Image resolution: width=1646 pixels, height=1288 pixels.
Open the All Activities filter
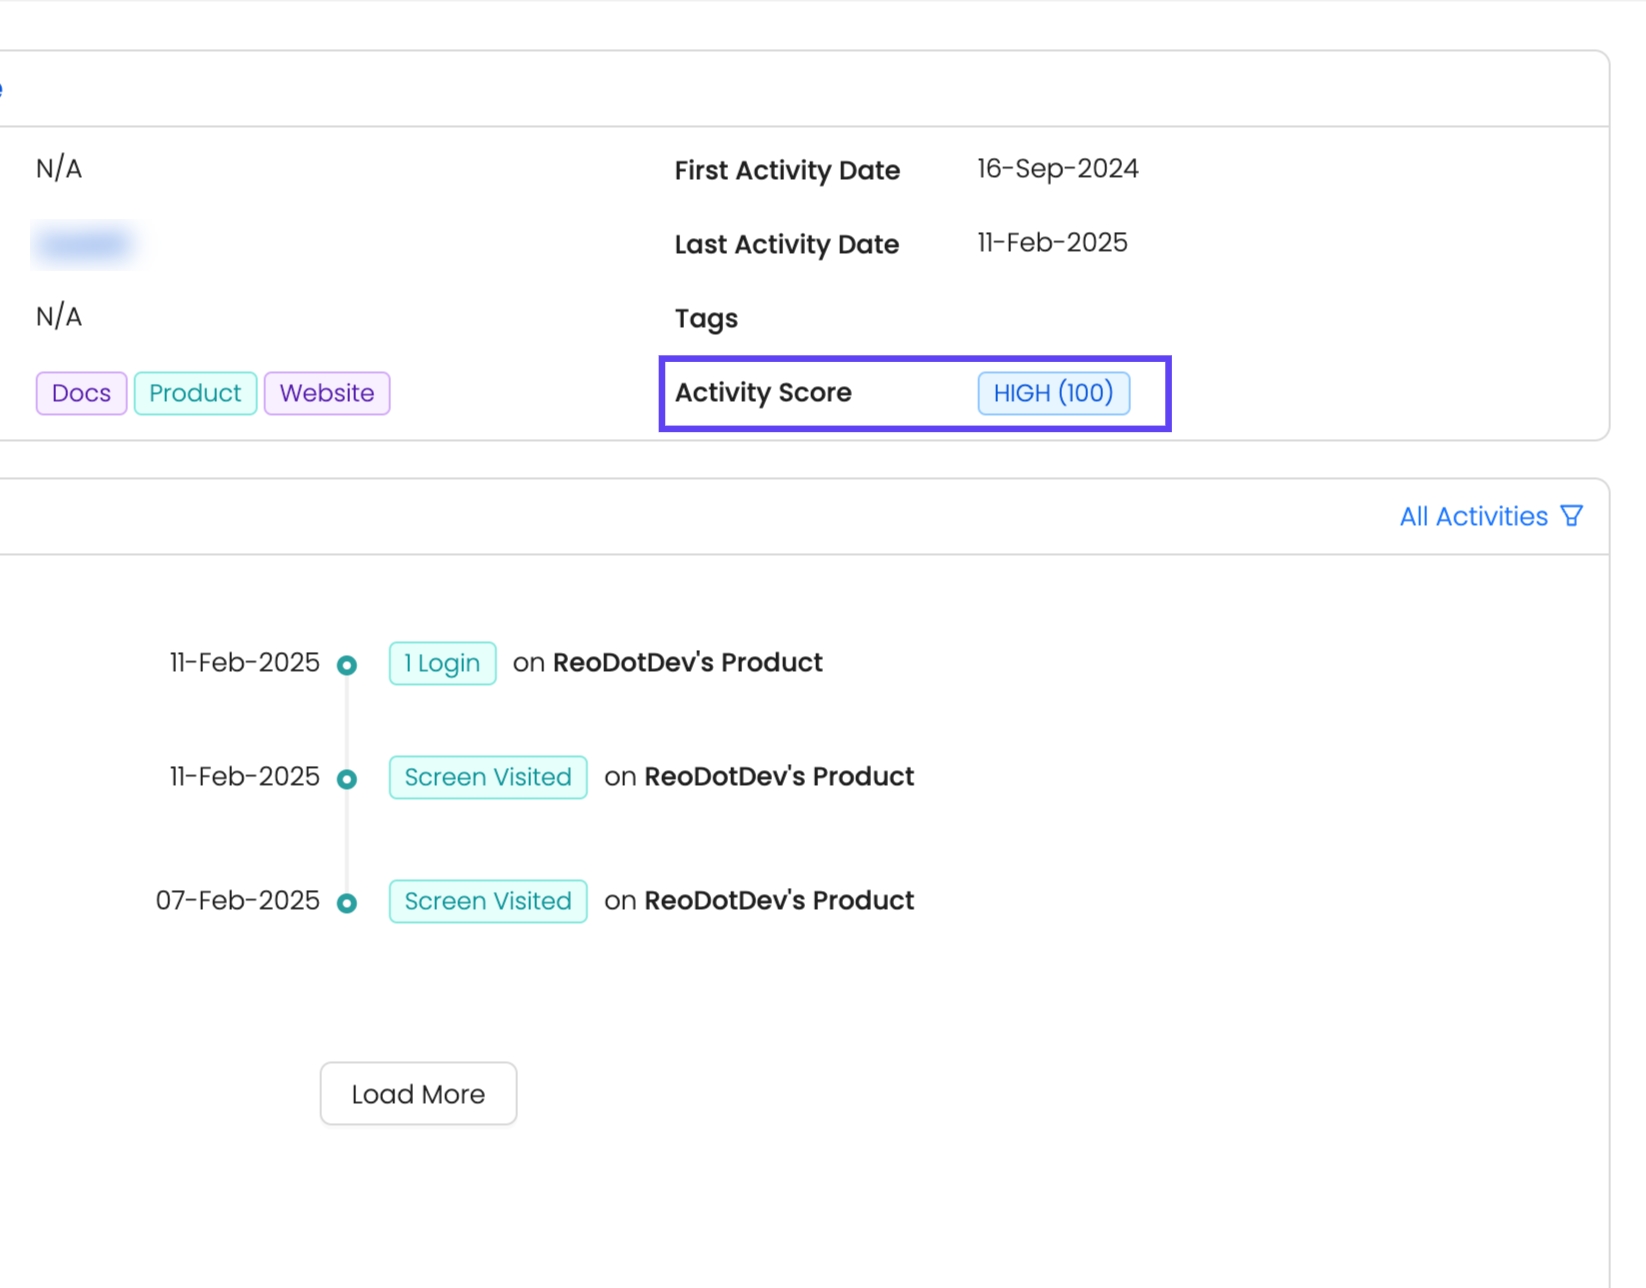click(x=1473, y=516)
